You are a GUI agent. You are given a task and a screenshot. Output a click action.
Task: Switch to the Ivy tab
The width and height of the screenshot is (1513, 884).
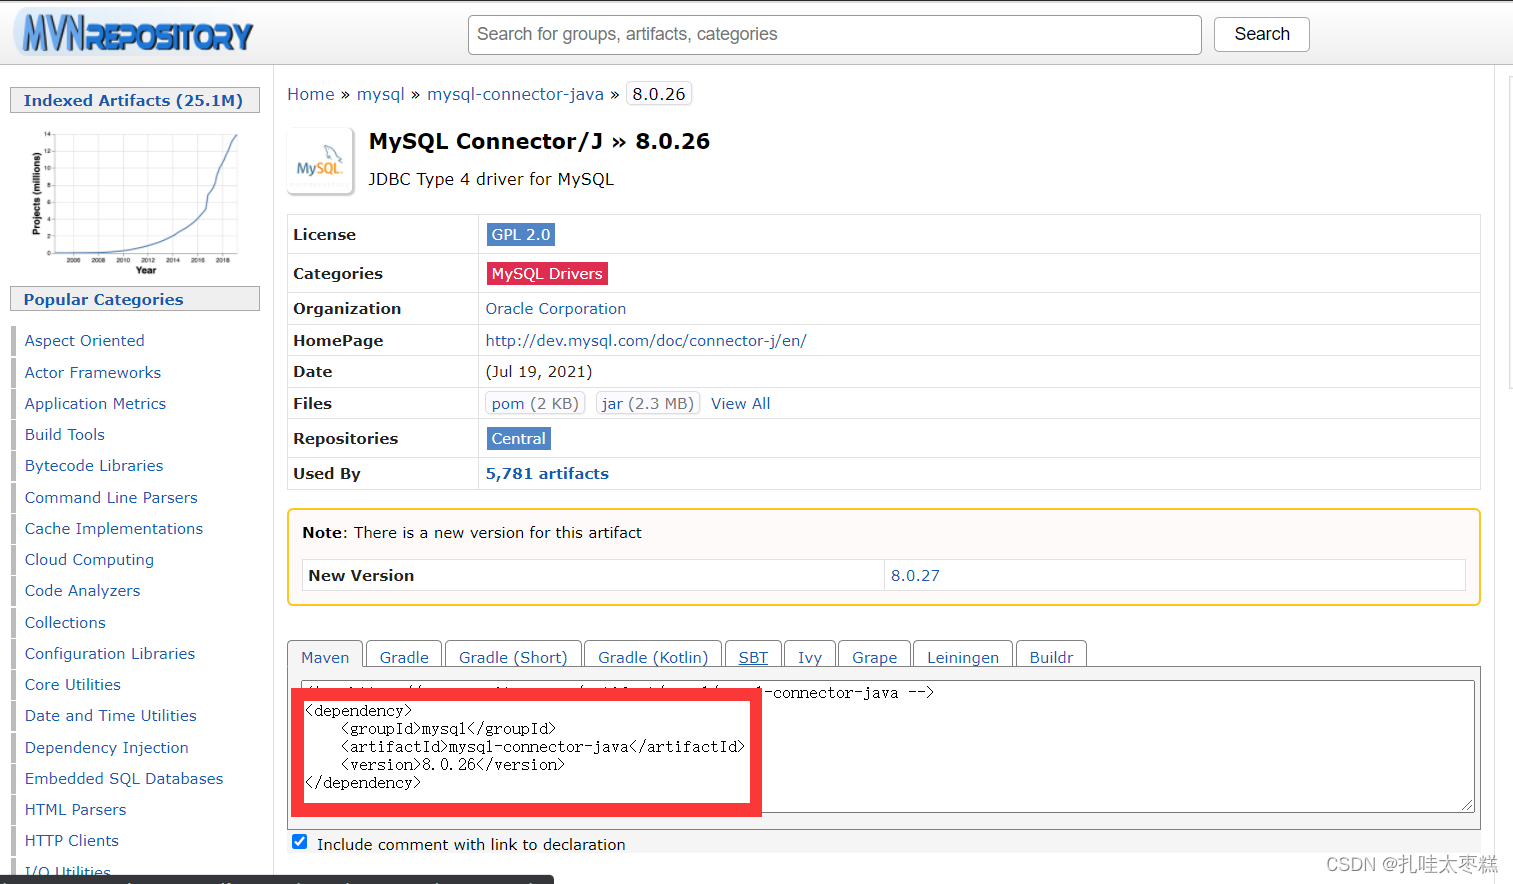pyautogui.click(x=810, y=657)
